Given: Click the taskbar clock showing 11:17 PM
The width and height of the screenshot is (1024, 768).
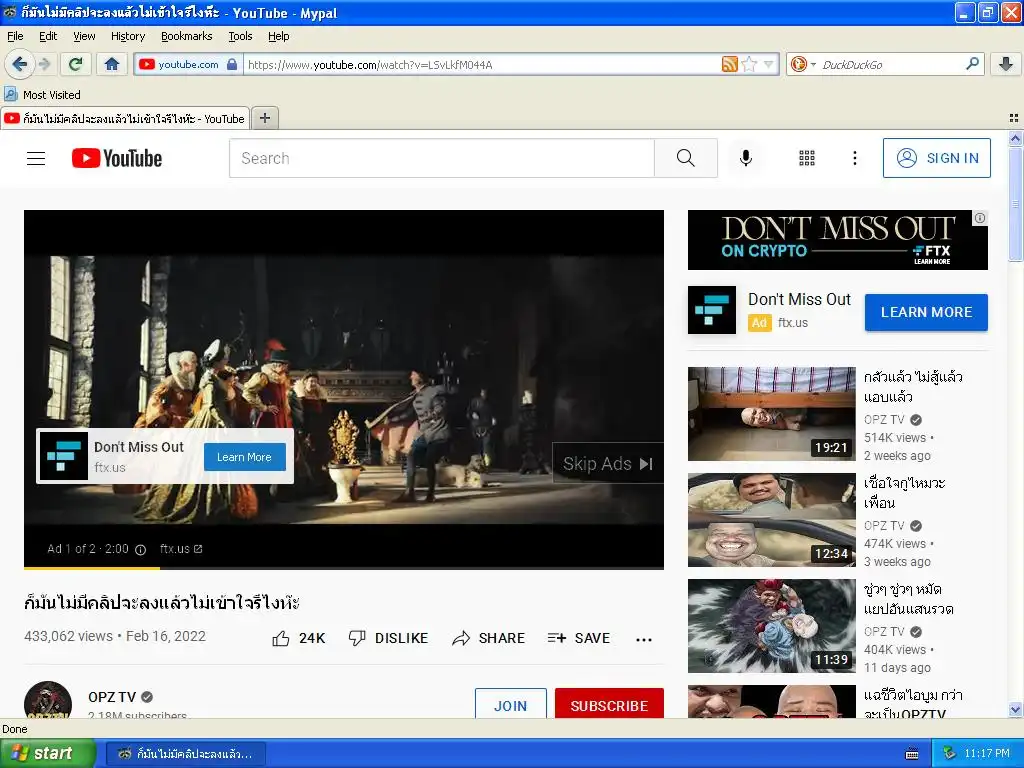Looking at the screenshot, I should [x=987, y=753].
